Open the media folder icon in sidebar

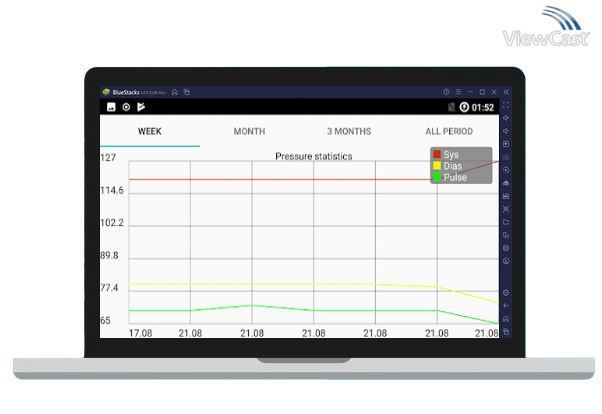[x=506, y=222]
